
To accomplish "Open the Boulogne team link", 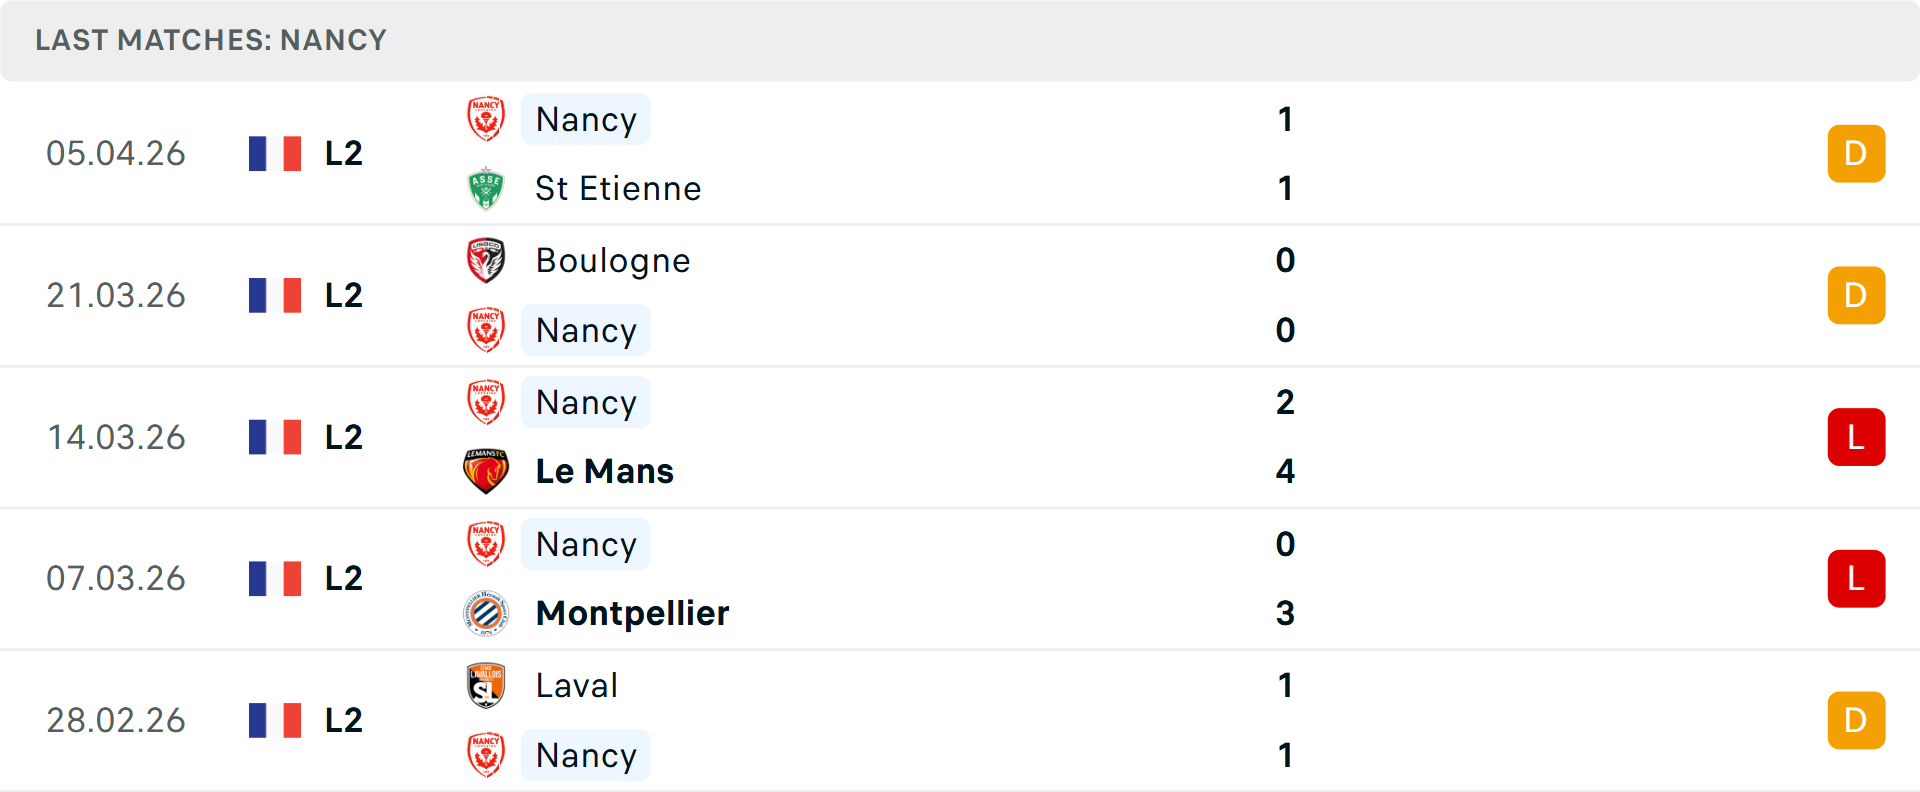I will (612, 260).
